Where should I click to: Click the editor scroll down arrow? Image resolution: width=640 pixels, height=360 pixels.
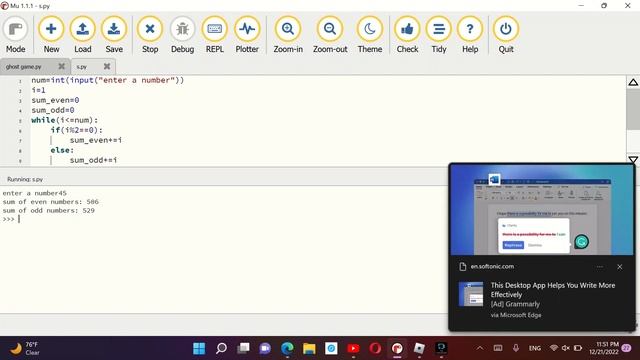coord(633,159)
